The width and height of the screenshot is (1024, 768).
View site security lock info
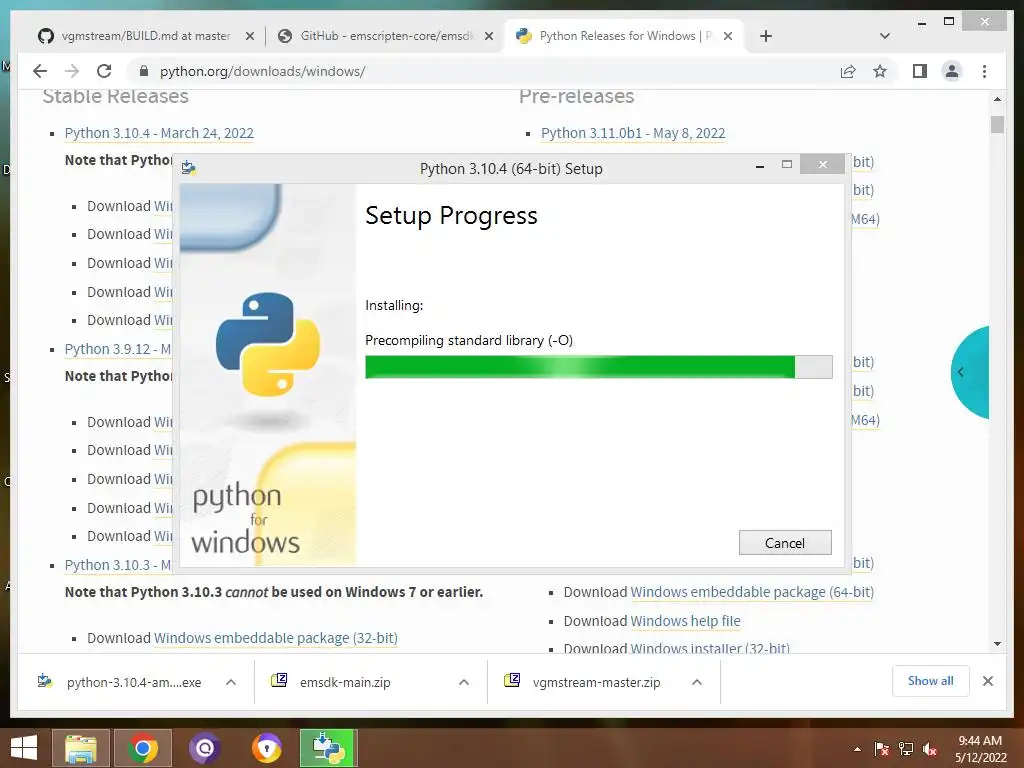(x=144, y=71)
